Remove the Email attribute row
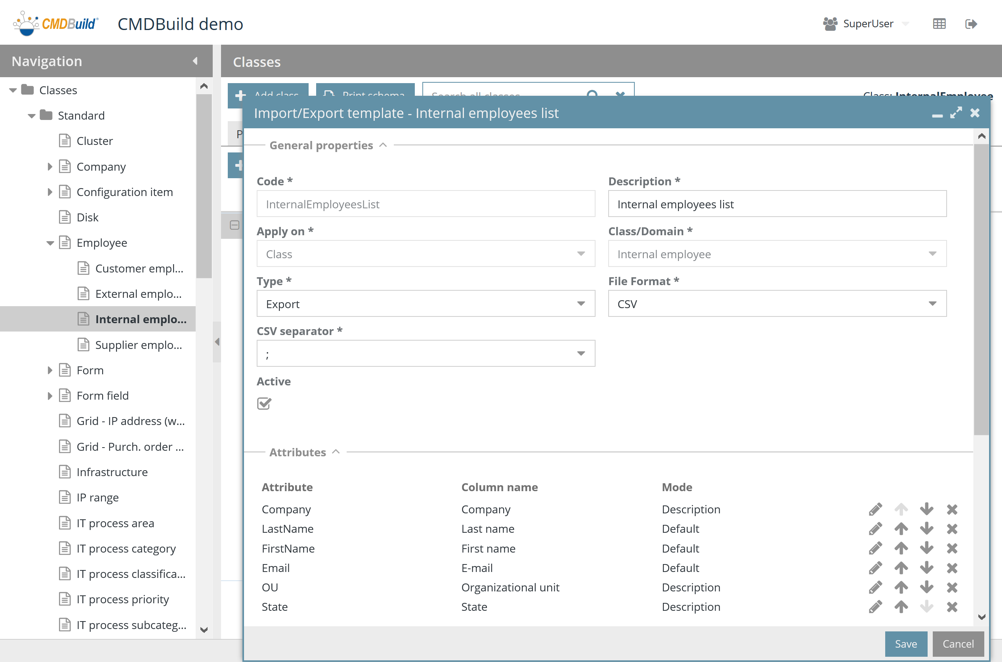Image resolution: width=1002 pixels, height=662 pixels. [x=952, y=568]
